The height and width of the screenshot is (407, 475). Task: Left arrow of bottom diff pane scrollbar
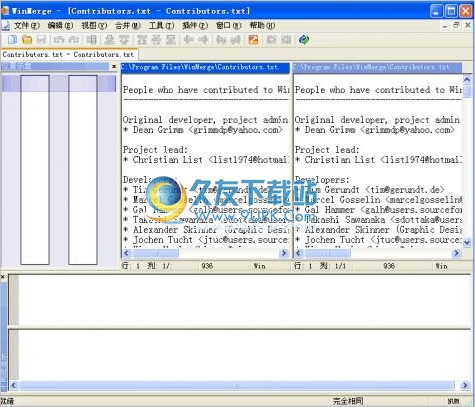coord(14,386)
